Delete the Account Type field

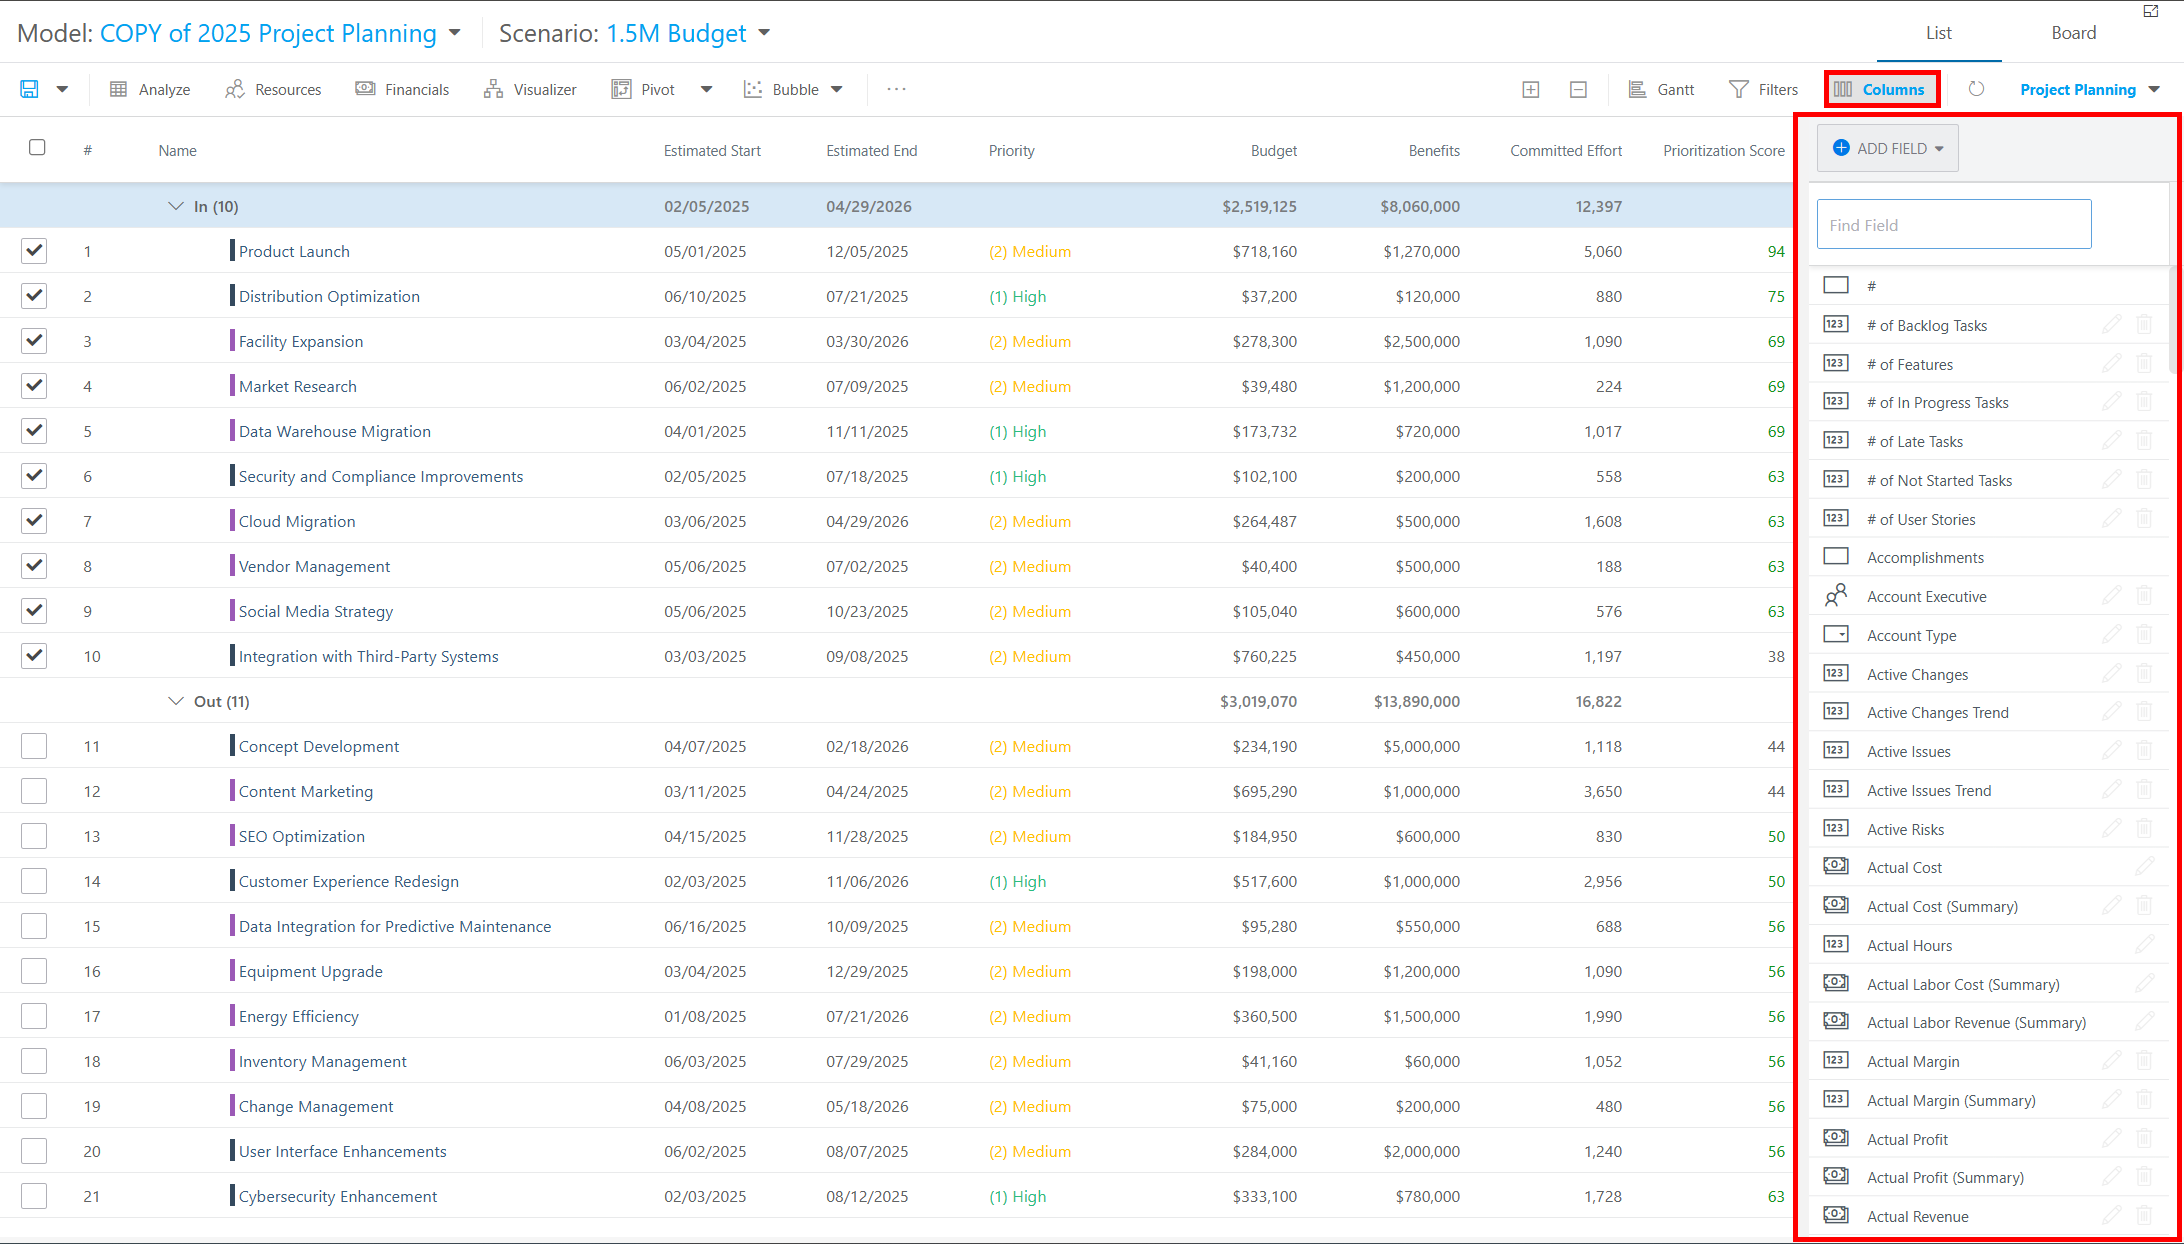click(2144, 634)
